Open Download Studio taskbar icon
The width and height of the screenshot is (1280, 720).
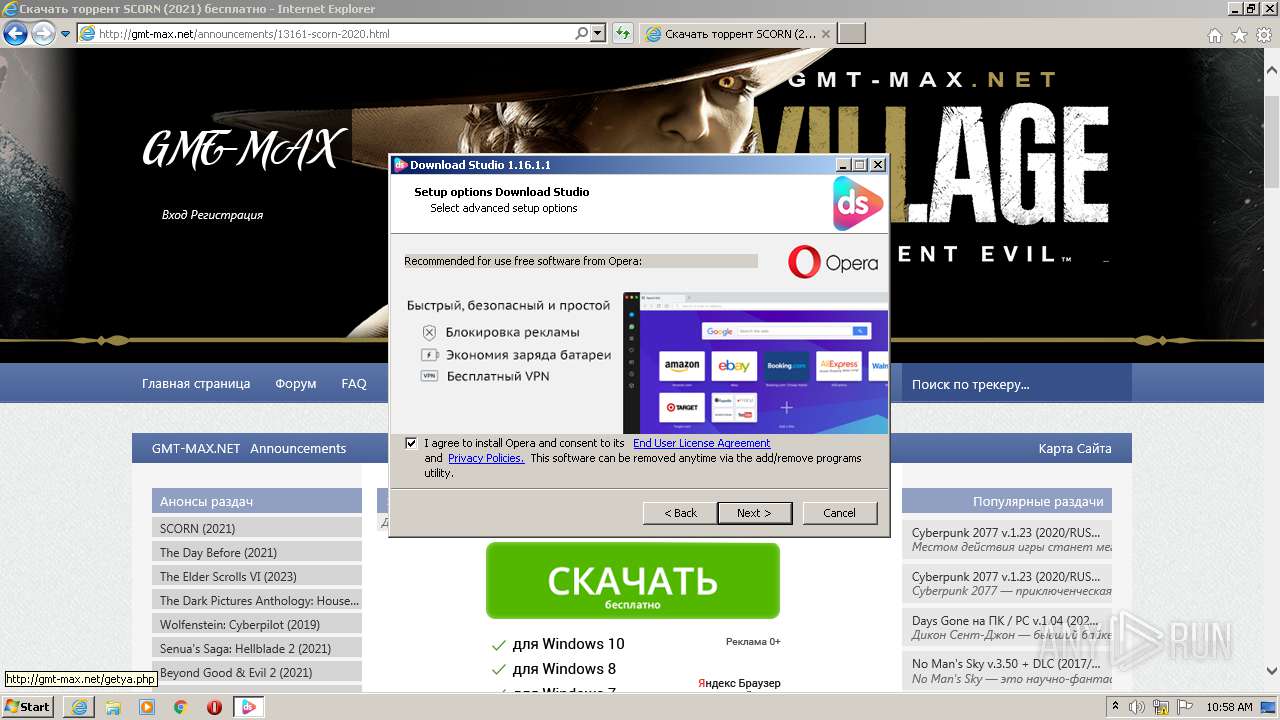pos(248,707)
